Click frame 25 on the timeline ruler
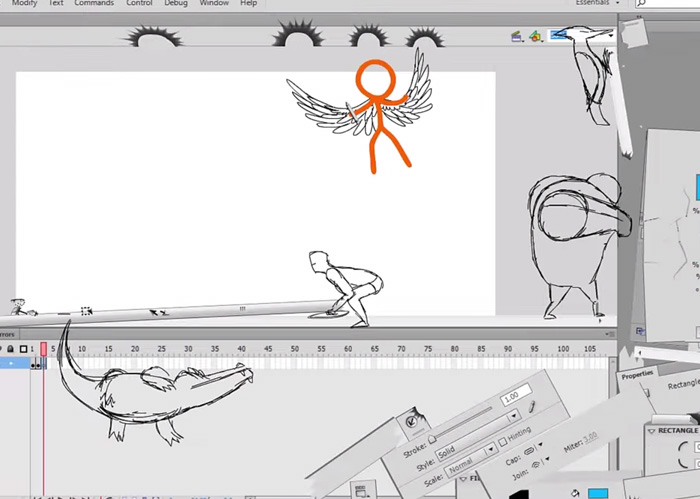 point(162,349)
